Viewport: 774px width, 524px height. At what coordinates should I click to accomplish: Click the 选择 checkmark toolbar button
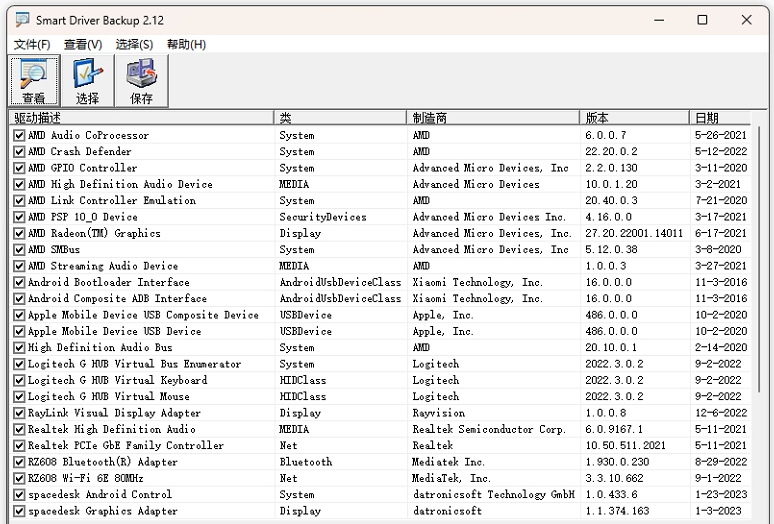(x=87, y=81)
